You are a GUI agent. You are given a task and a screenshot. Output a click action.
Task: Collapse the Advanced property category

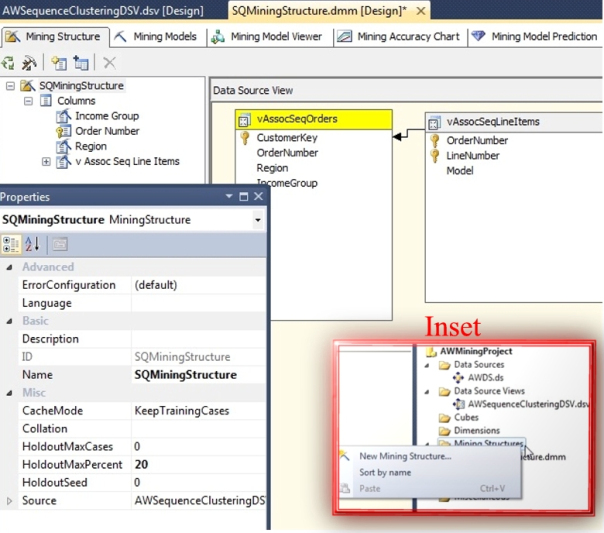tap(9, 267)
